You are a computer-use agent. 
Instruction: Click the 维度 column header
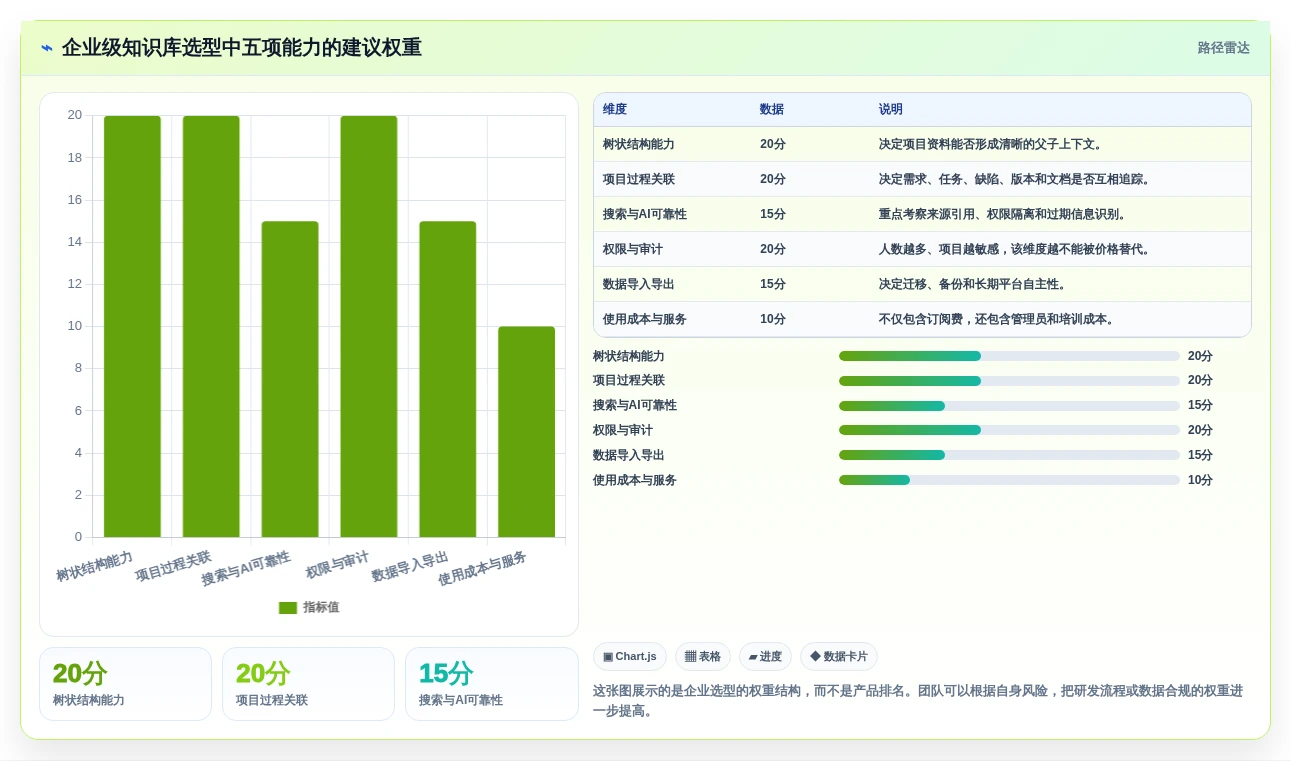pos(615,110)
